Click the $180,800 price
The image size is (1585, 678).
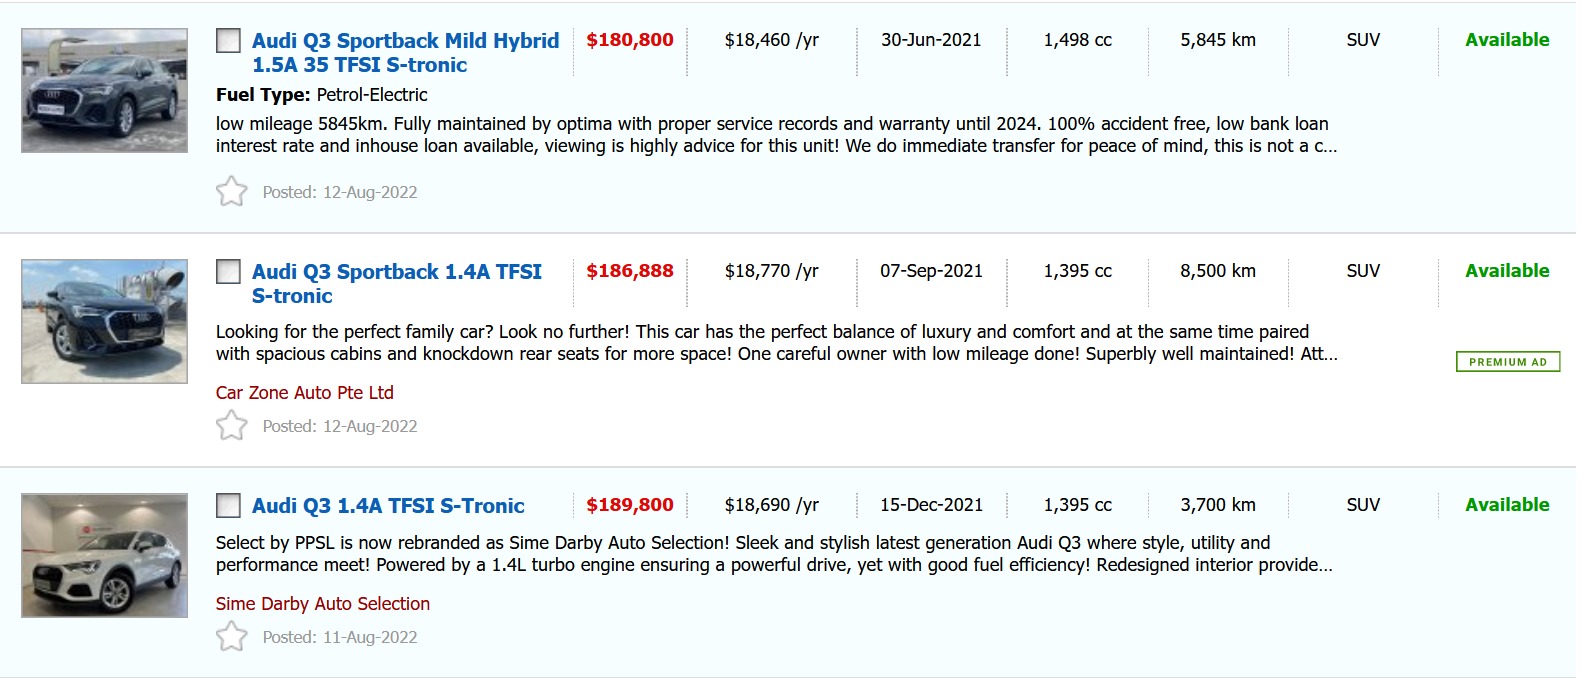629,40
